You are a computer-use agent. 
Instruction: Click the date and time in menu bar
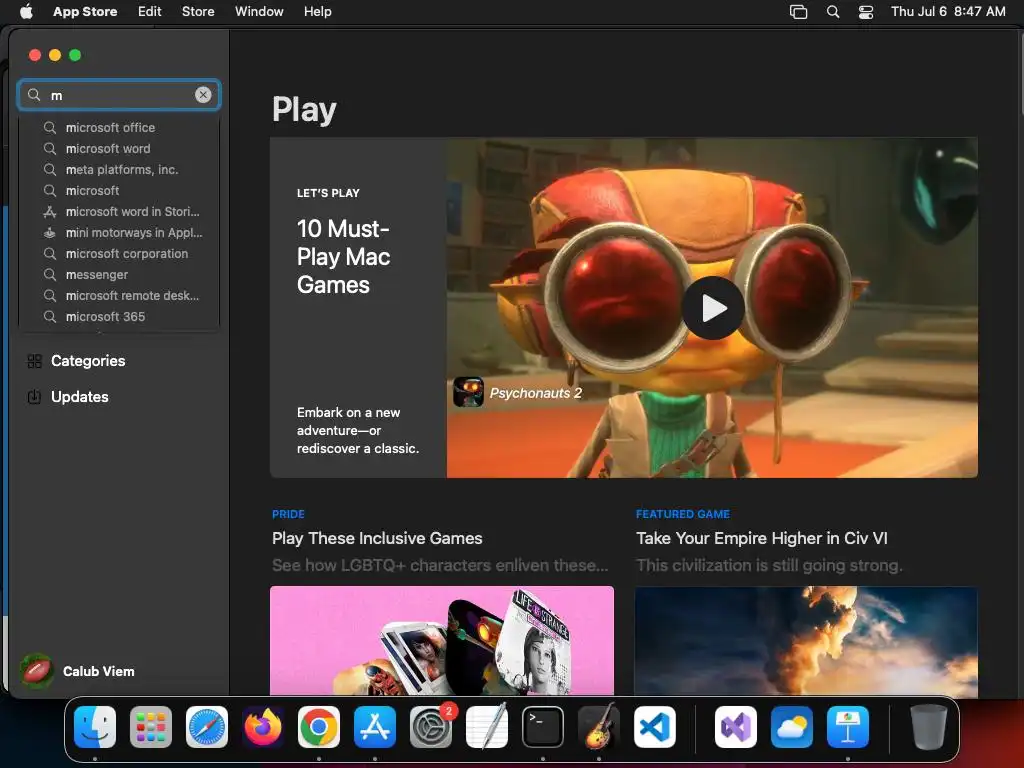(x=948, y=11)
